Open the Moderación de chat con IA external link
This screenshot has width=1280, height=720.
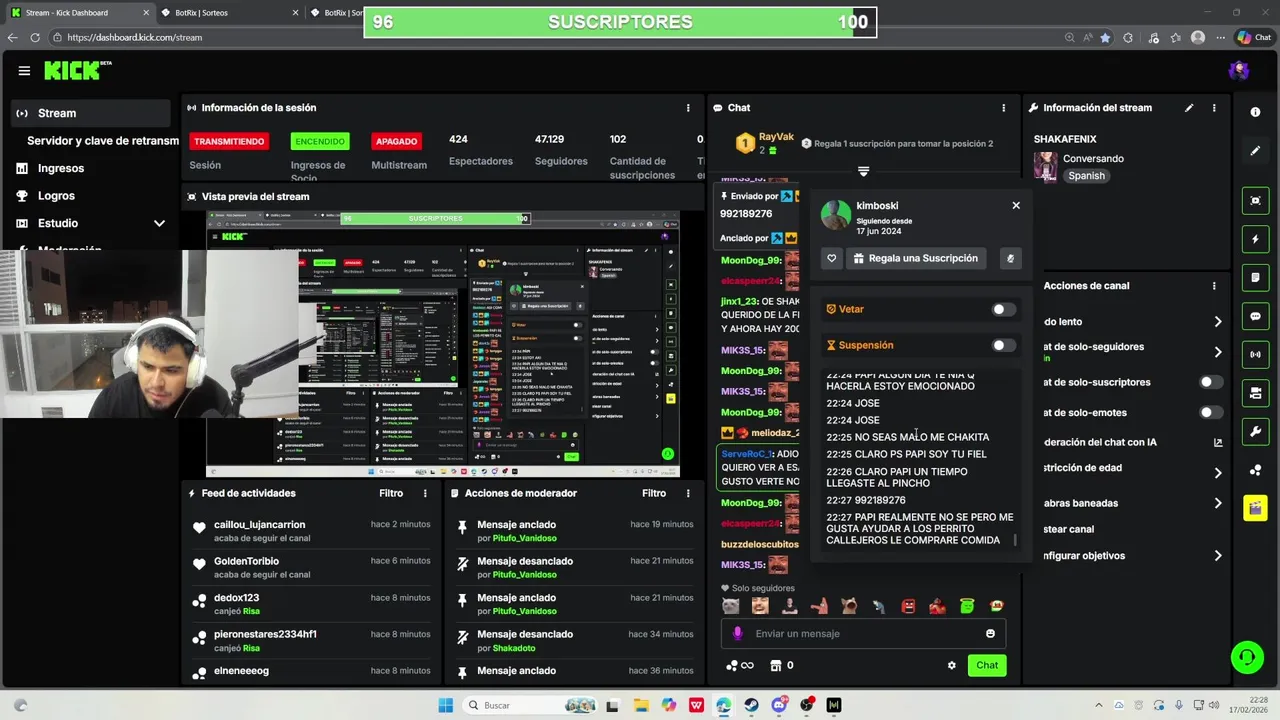click(1218, 442)
